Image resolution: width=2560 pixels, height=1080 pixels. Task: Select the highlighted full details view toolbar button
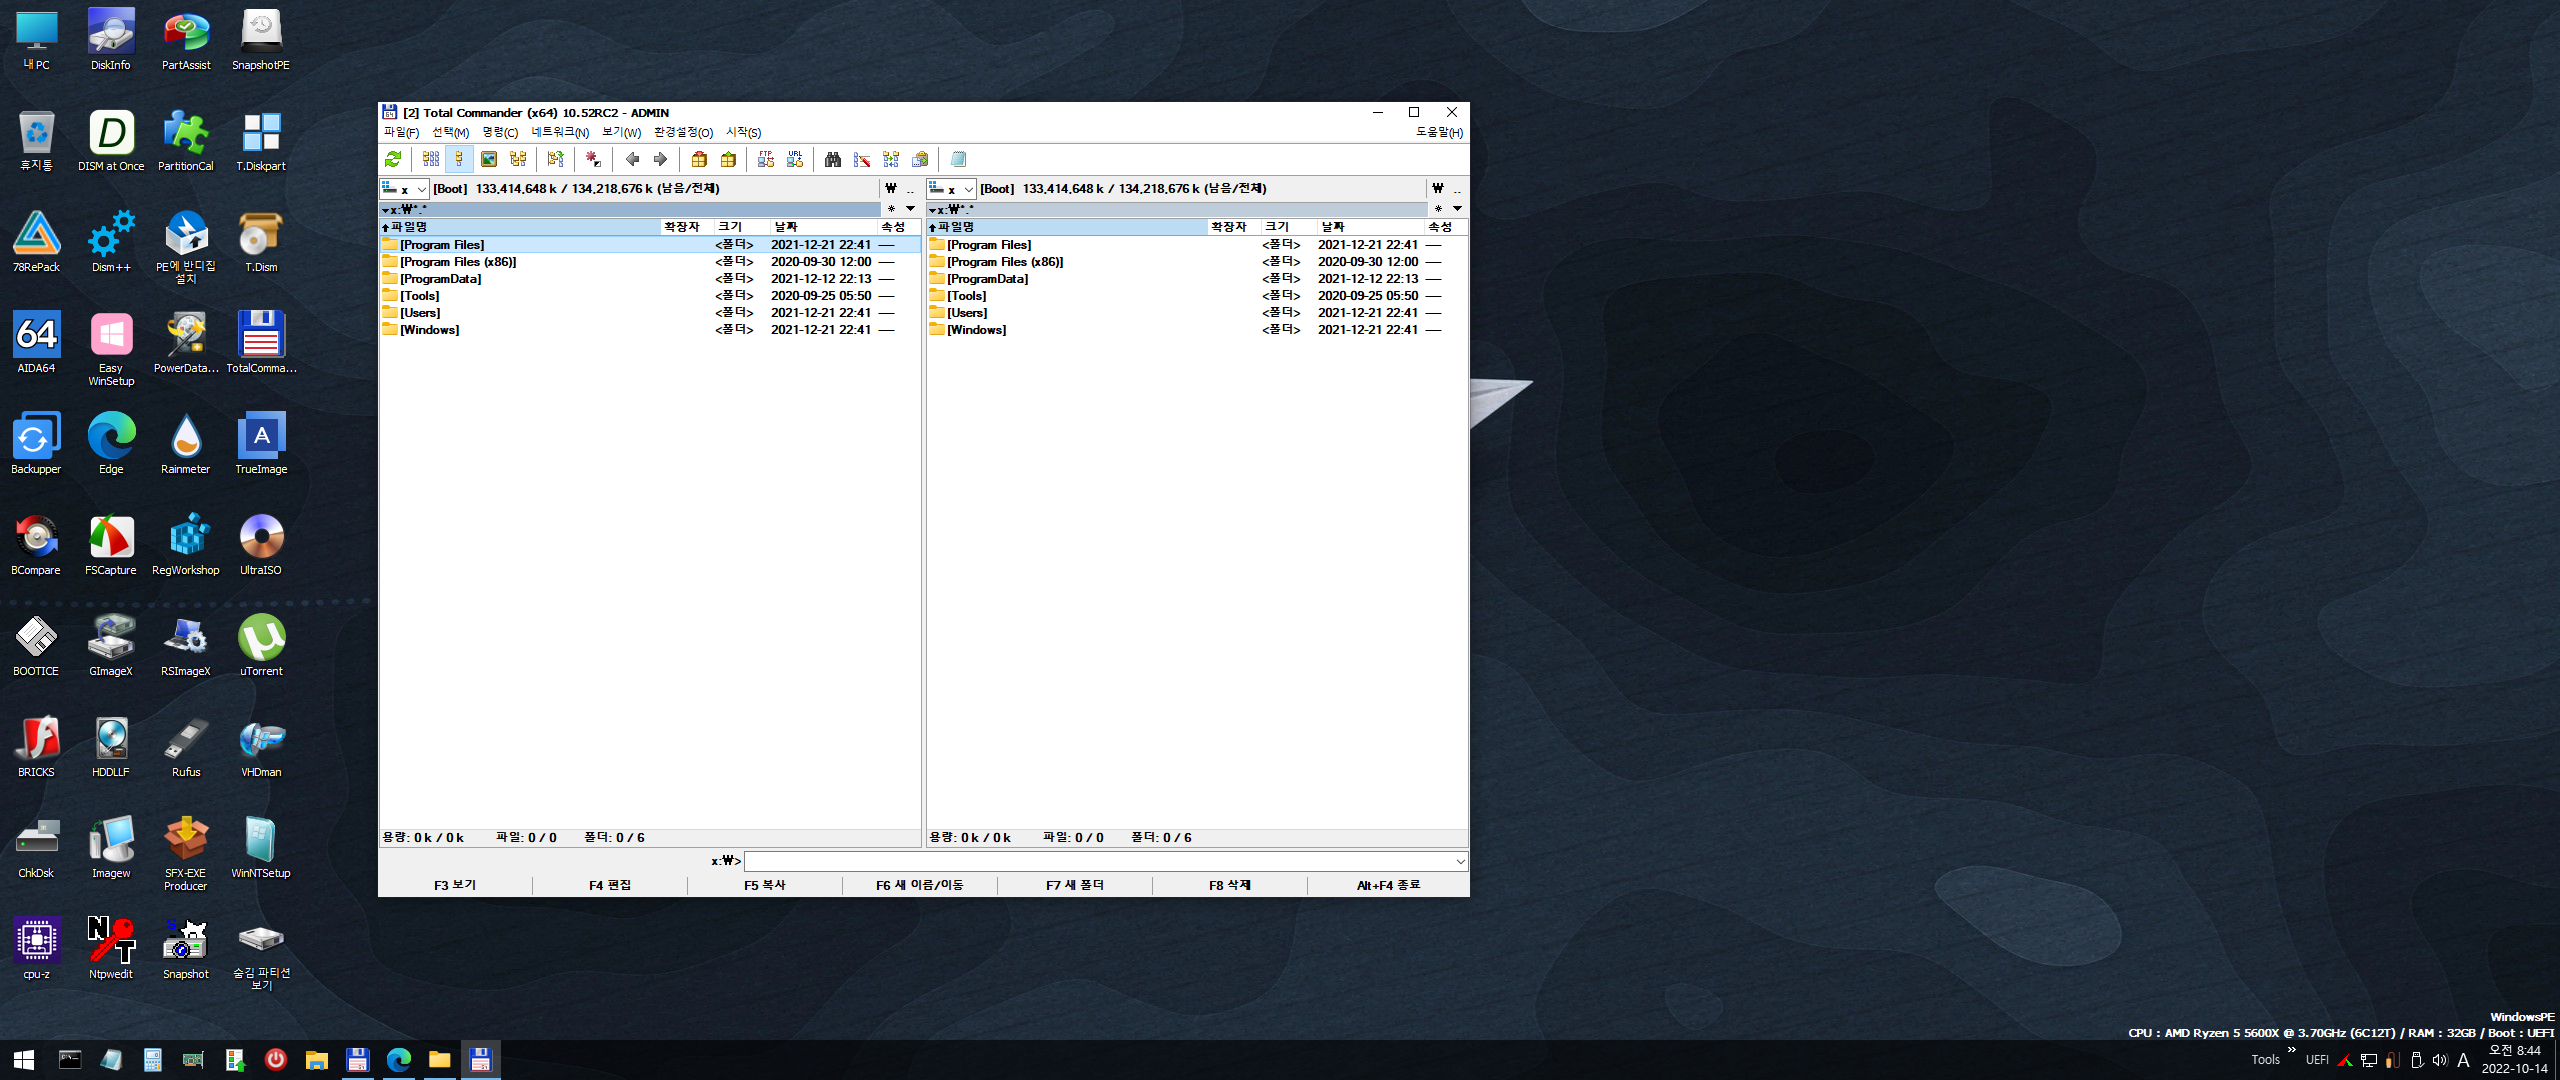(x=459, y=159)
